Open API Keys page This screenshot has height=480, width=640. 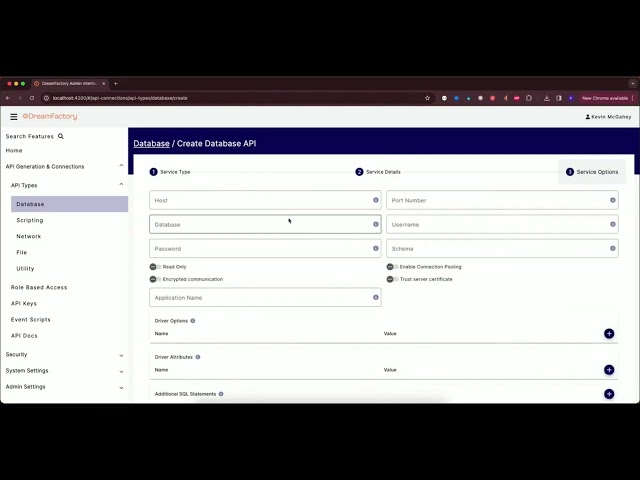24,303
